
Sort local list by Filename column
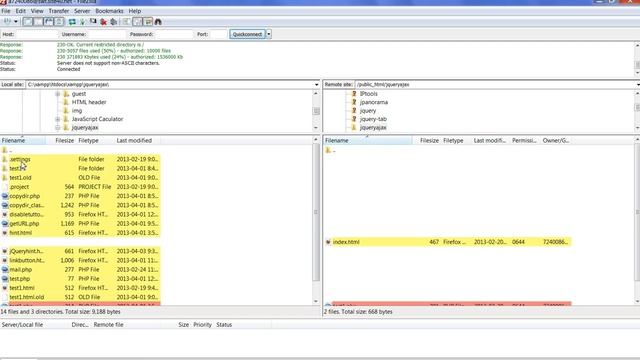click(x=23, y=140)
